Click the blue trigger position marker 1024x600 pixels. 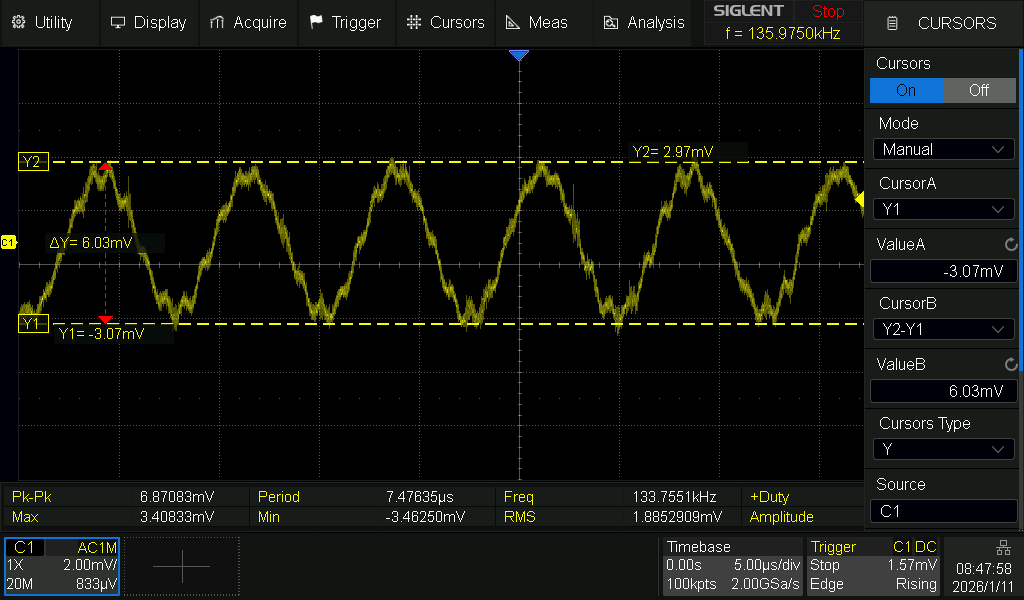(x=519, y=55)
